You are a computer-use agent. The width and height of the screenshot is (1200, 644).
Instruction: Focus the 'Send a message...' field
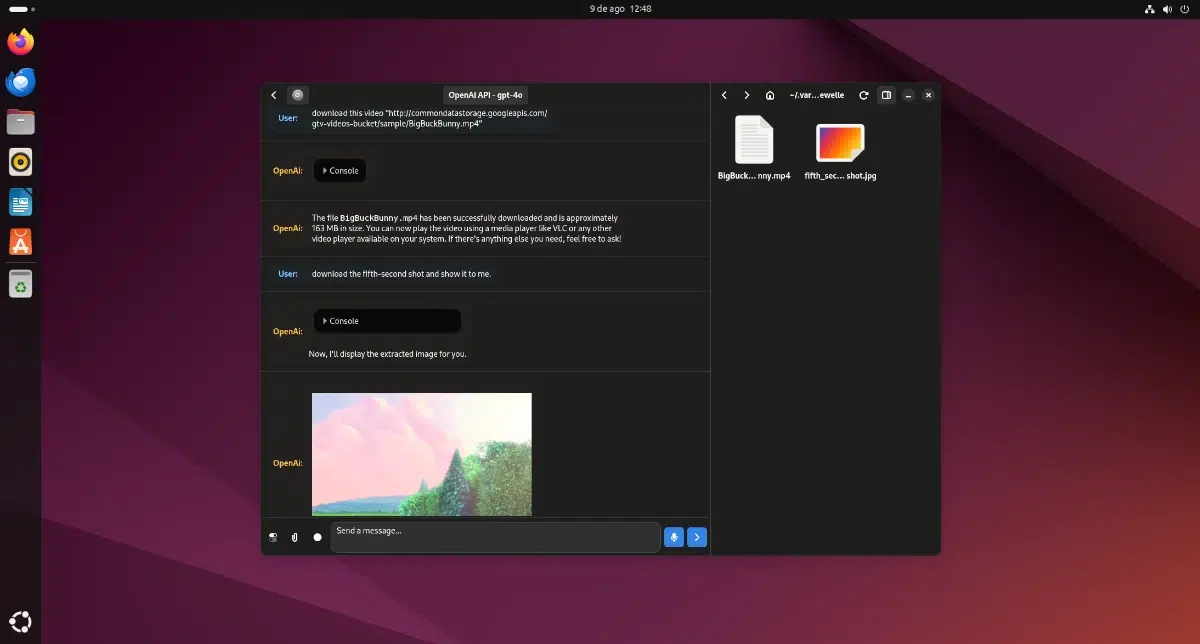pyautogui.click(x=495, y=537)
